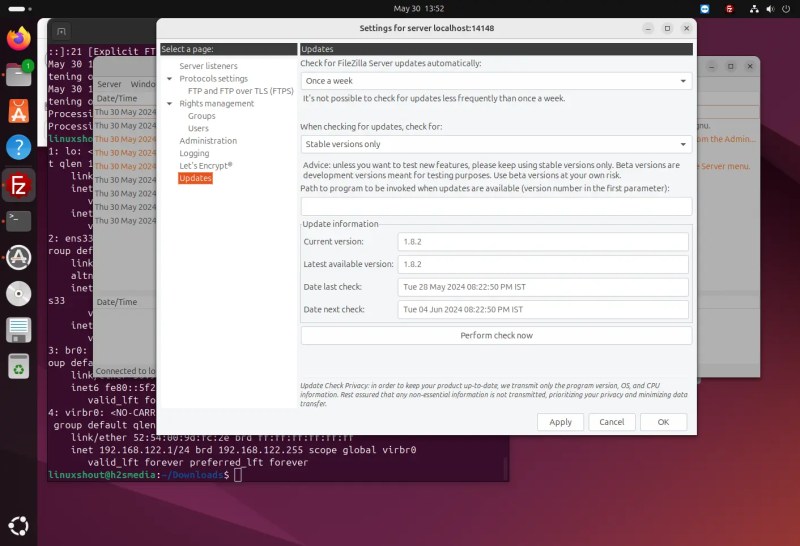The height and width of the screenshot is (546, 800).
Task: Open Server menu in background FileZilla window
Action: pyautogui.click(x=109, y=84)
